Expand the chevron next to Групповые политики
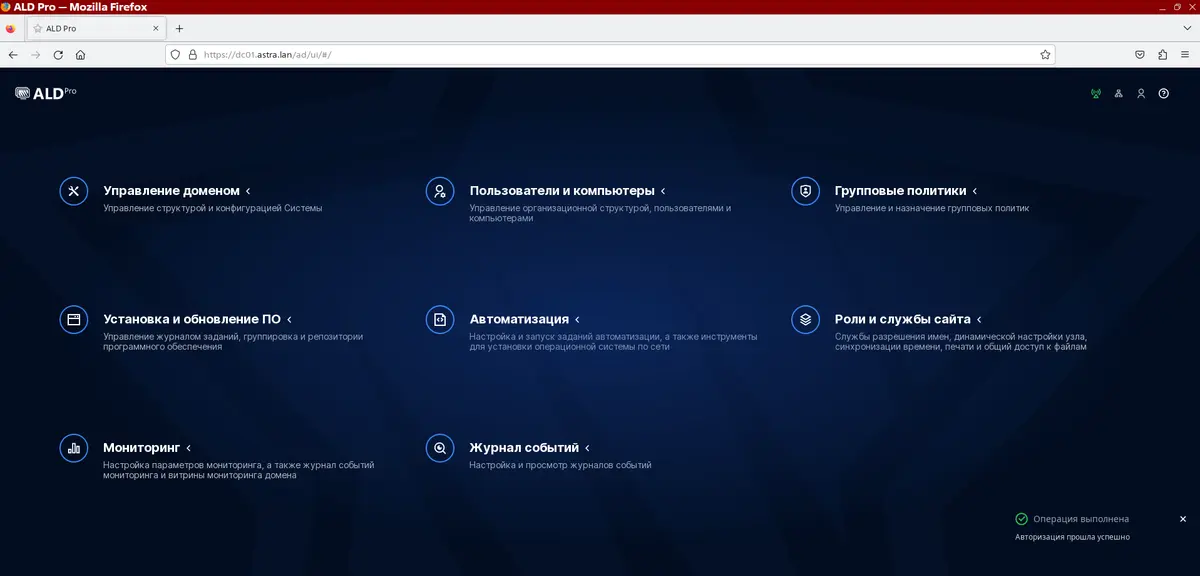The width and height of the screenshot is (1200, 576). [975, 191]
